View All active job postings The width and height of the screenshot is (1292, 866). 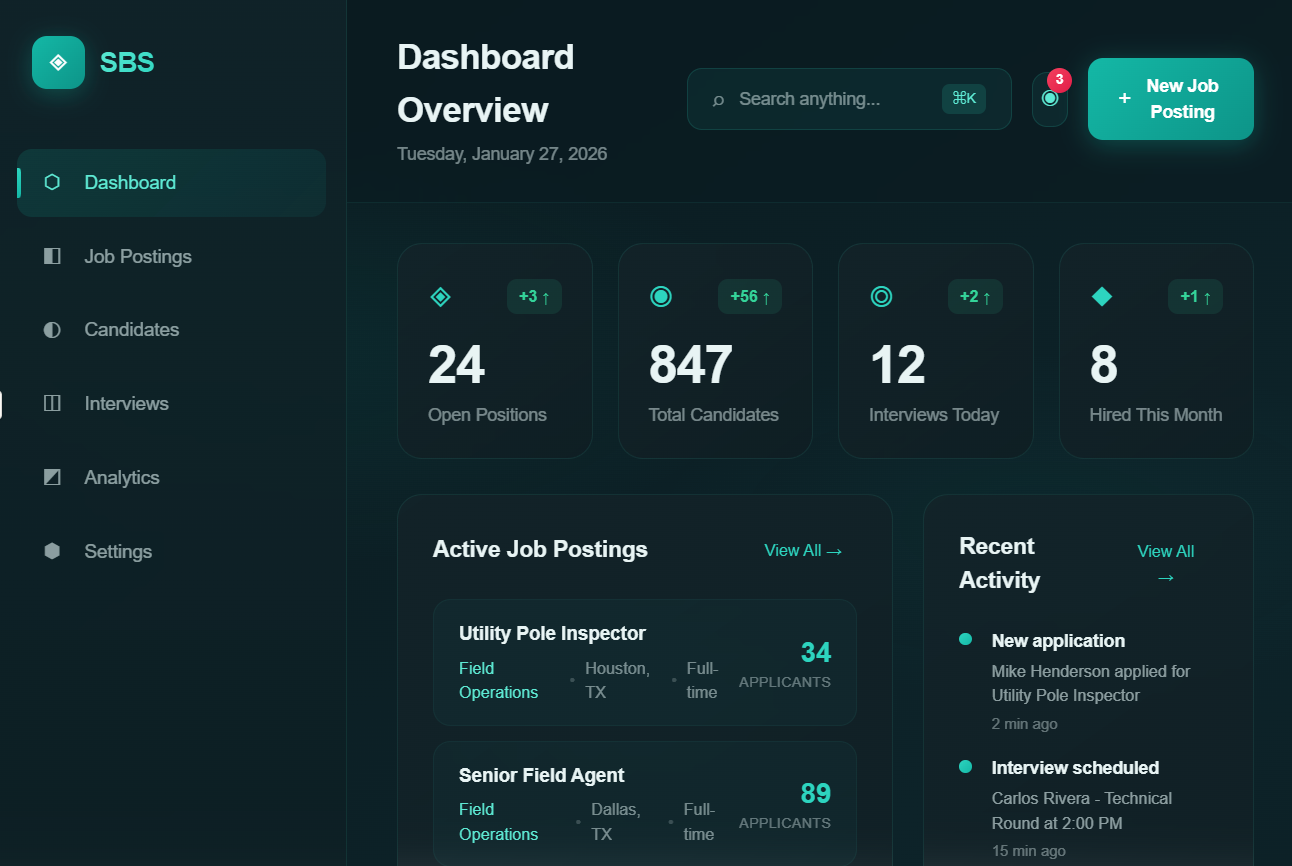point(803,550)
